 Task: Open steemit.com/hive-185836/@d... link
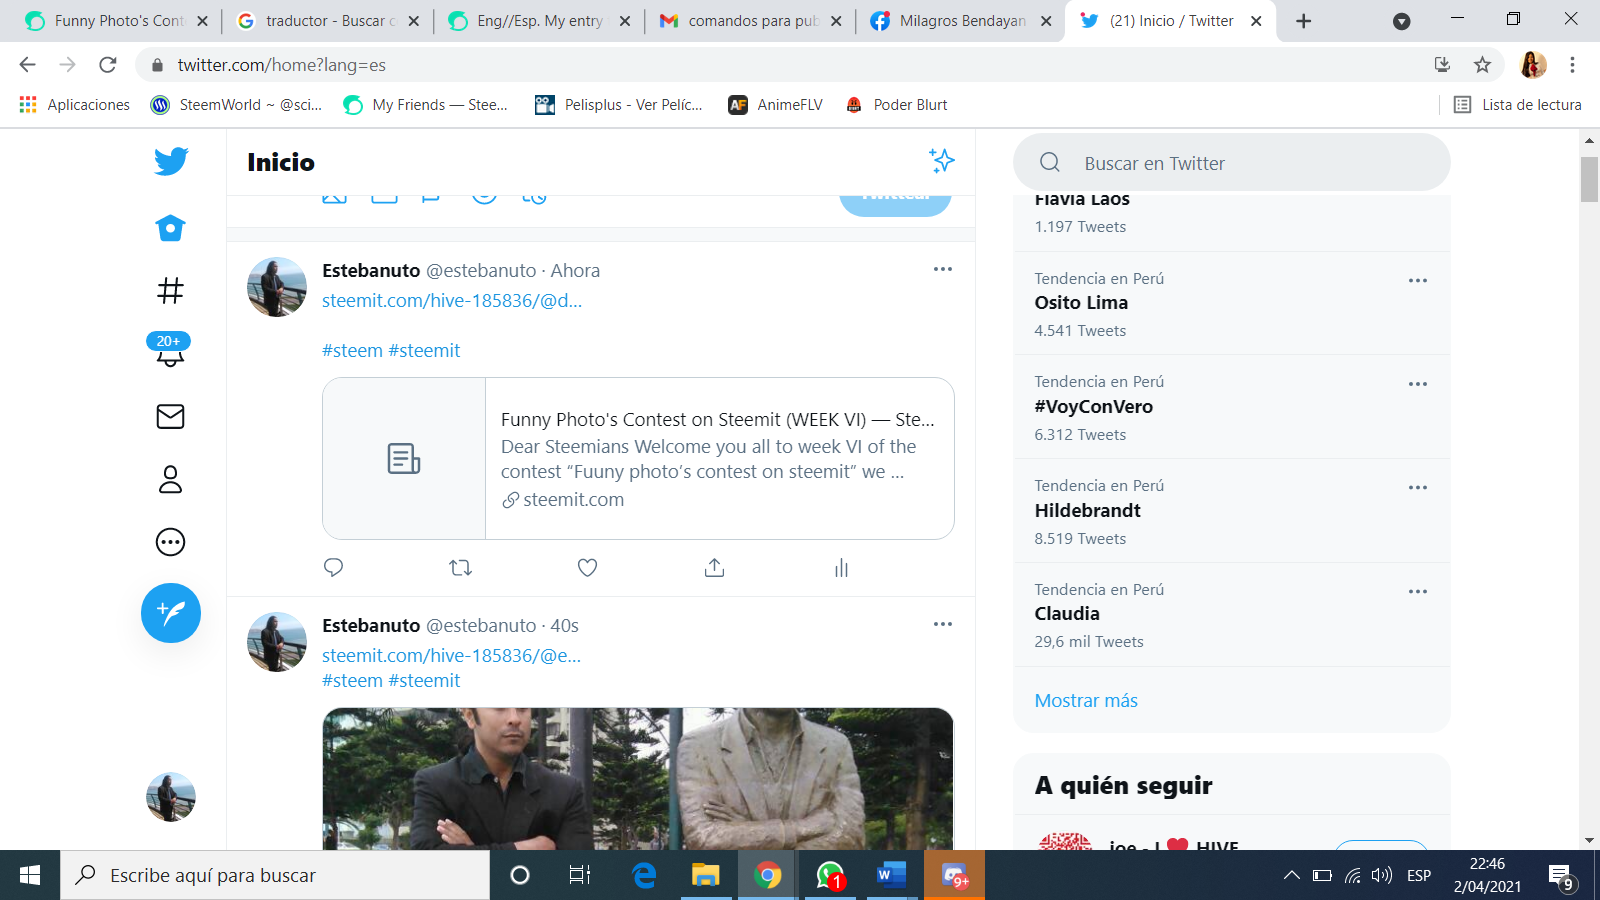point(452,300)
